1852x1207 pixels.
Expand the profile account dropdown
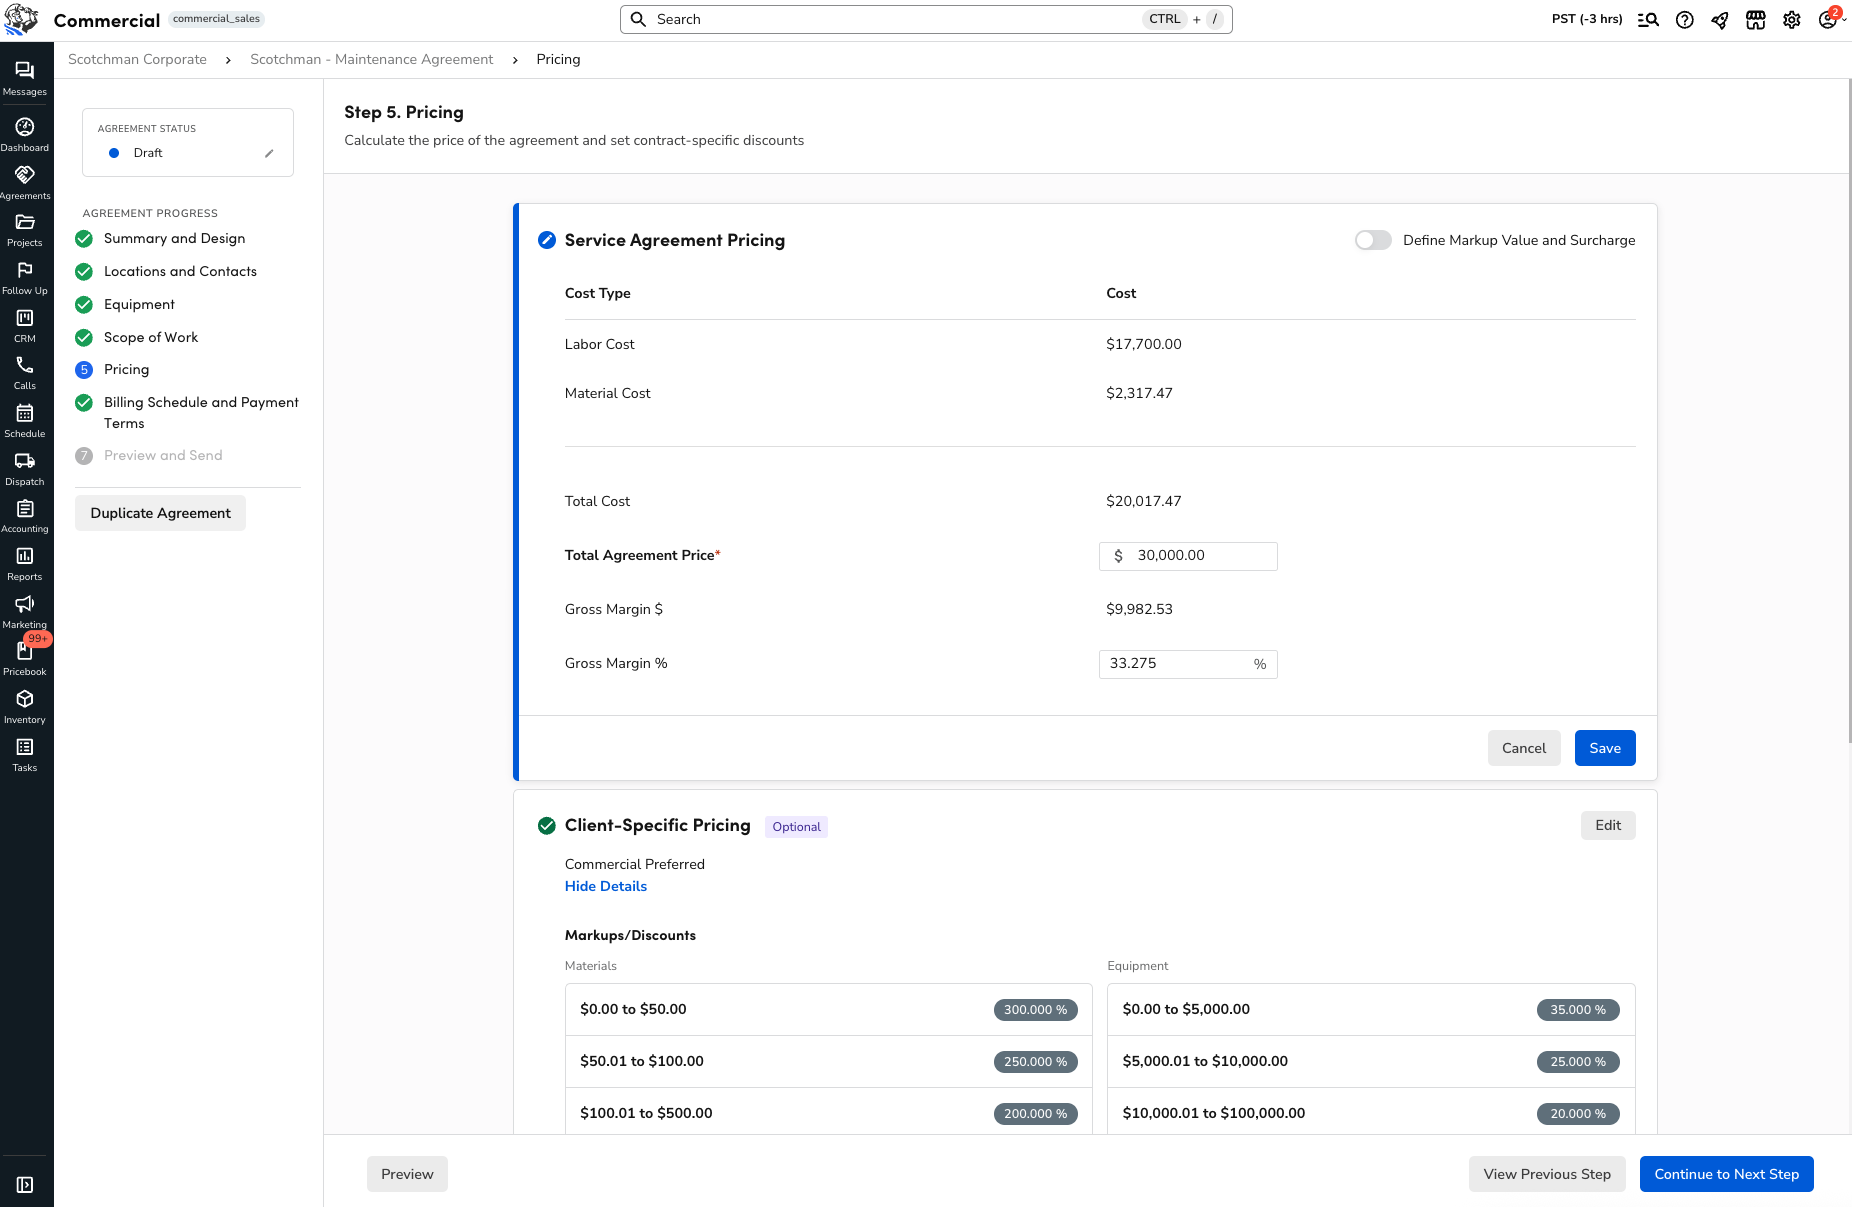pyautogui.click(x=1828, y=19)
